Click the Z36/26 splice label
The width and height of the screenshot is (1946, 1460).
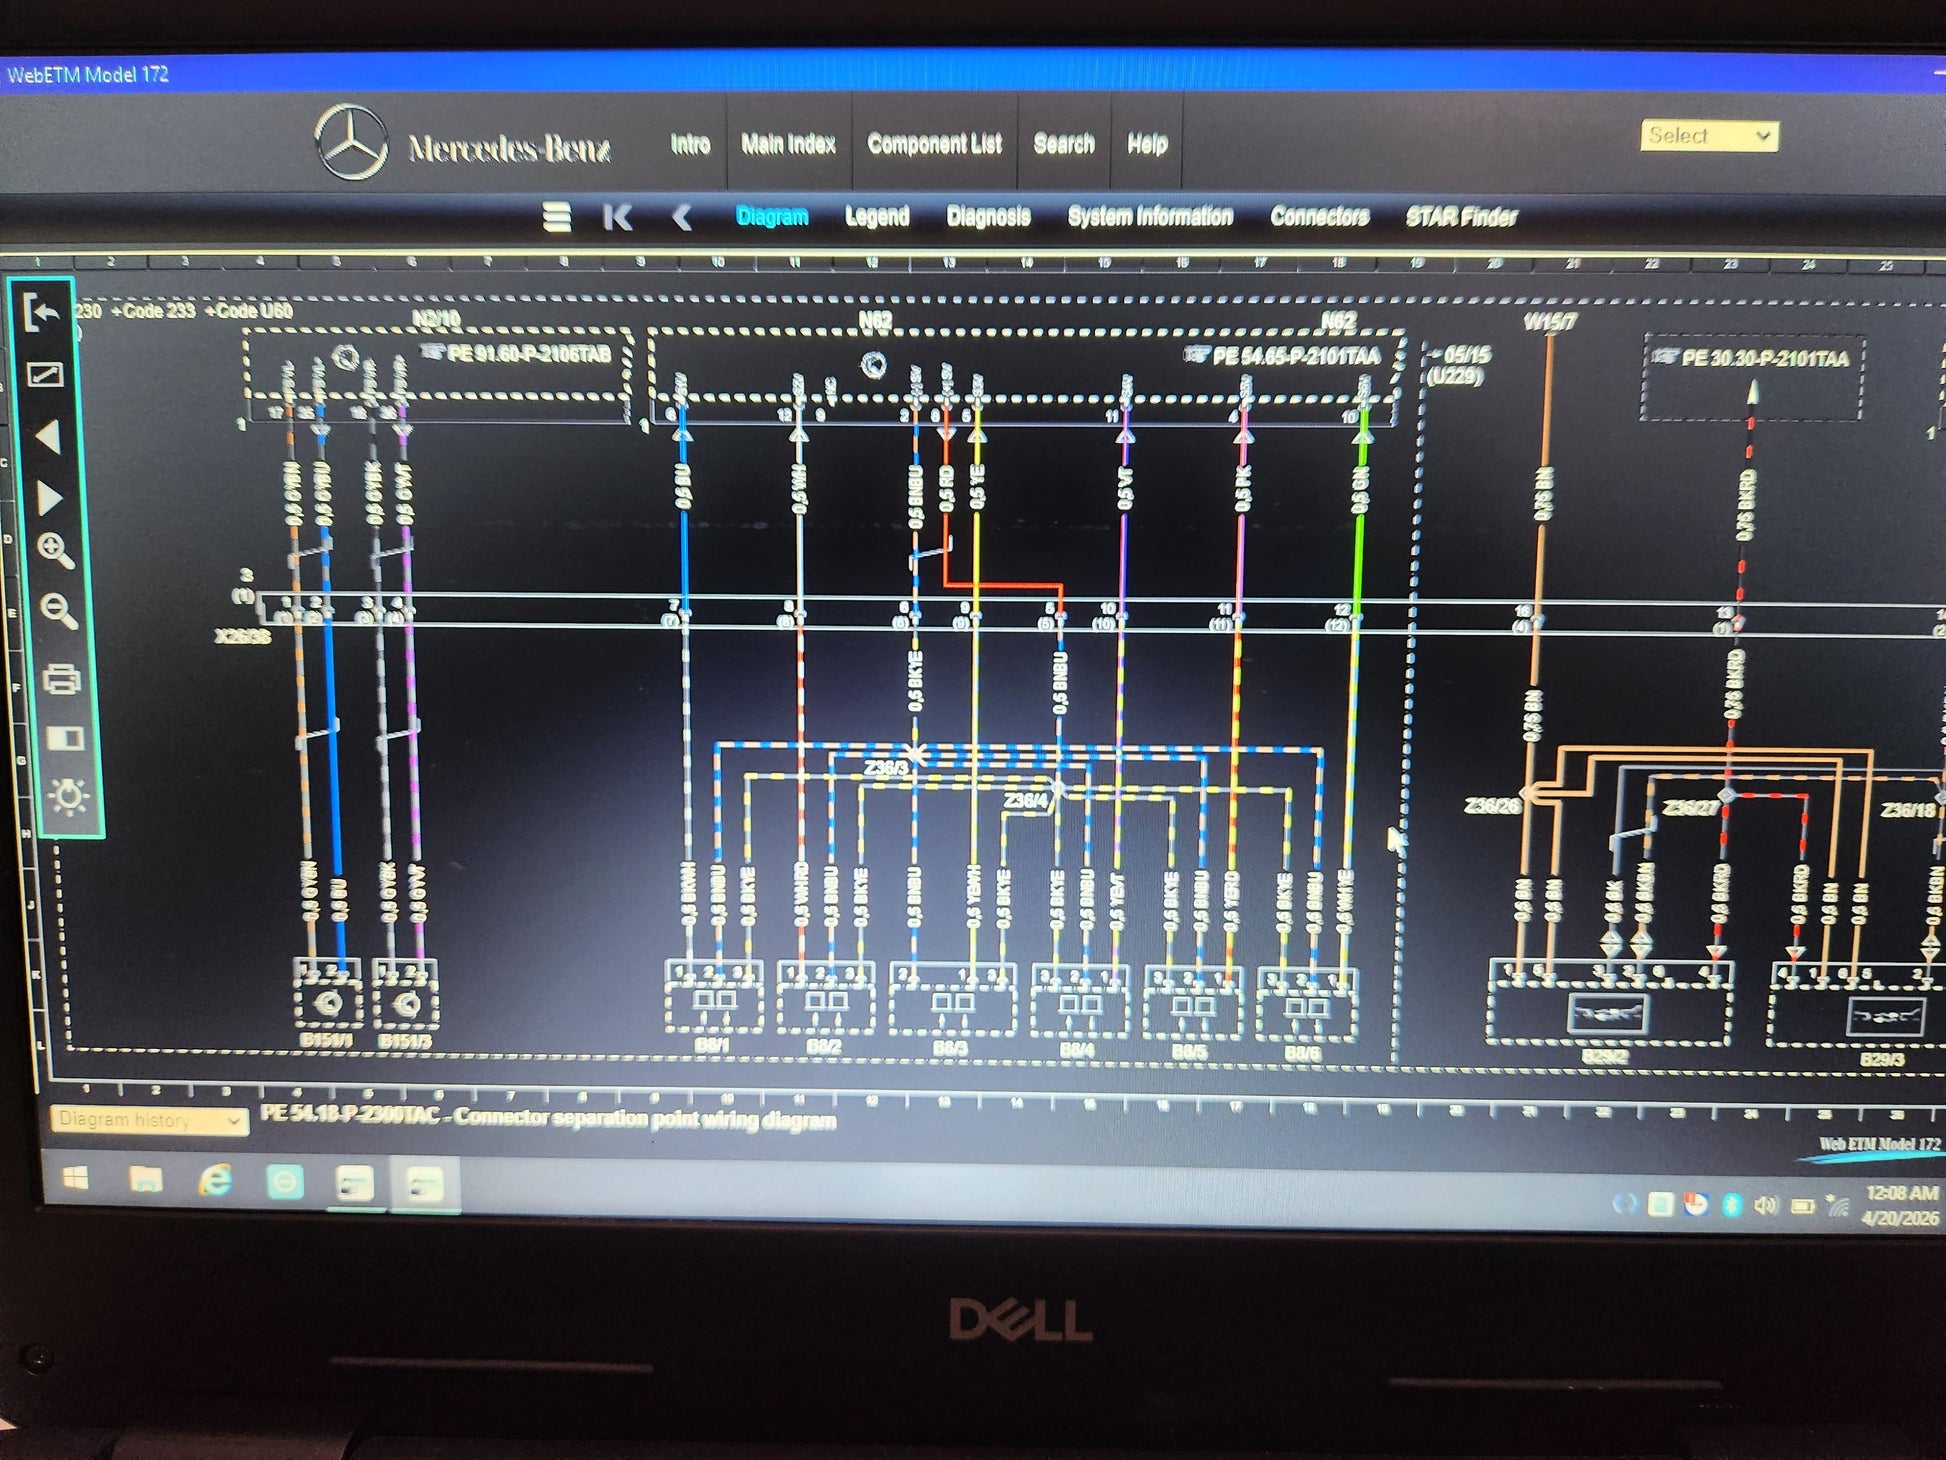point(1491,805)
